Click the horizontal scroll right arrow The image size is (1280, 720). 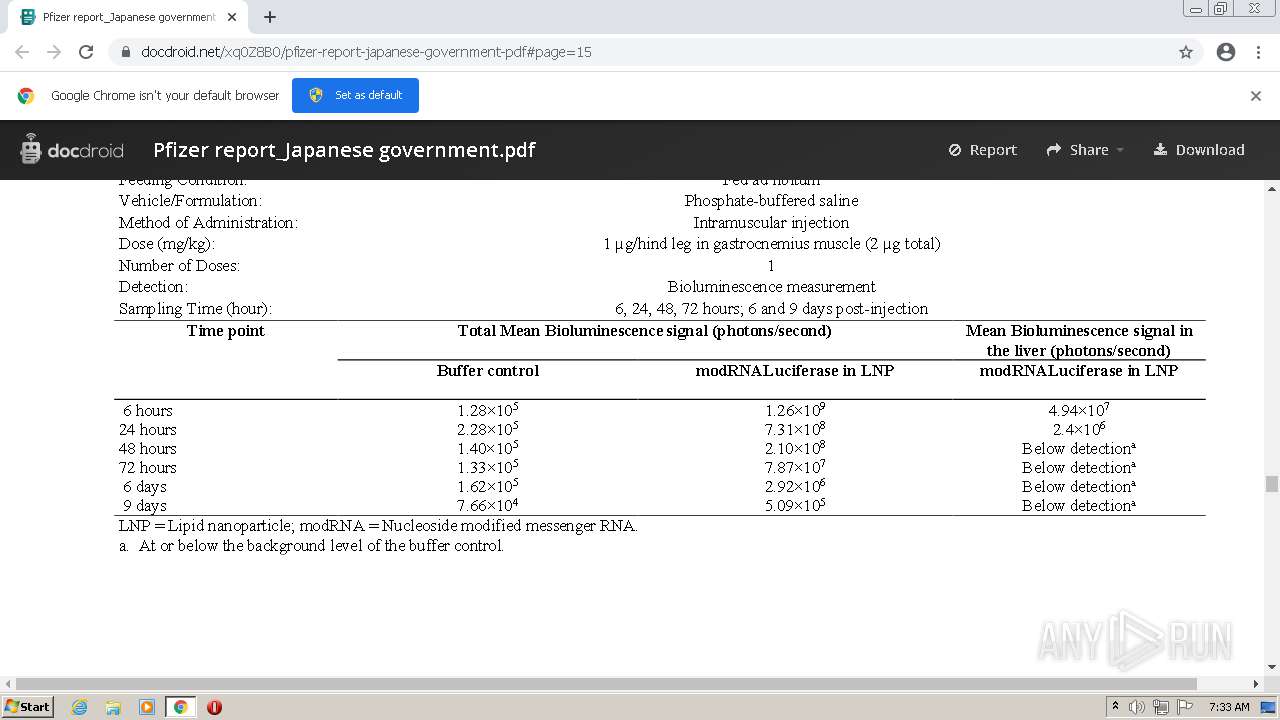[x=1256, y=684]
